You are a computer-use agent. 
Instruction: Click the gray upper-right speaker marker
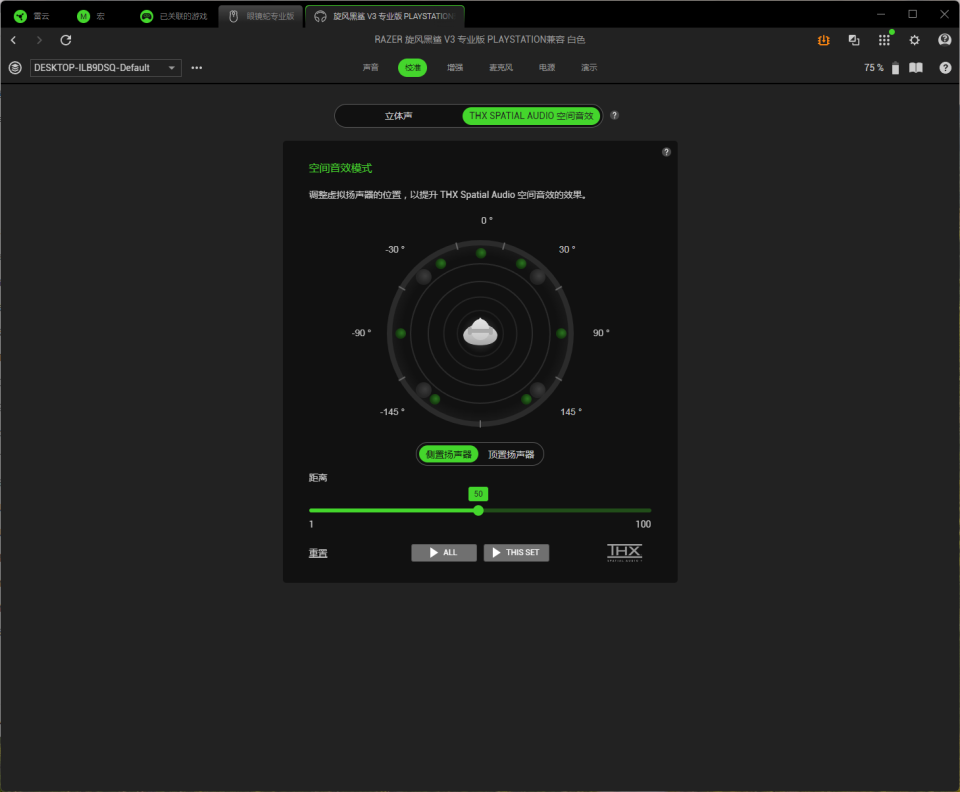pos(538,277)
